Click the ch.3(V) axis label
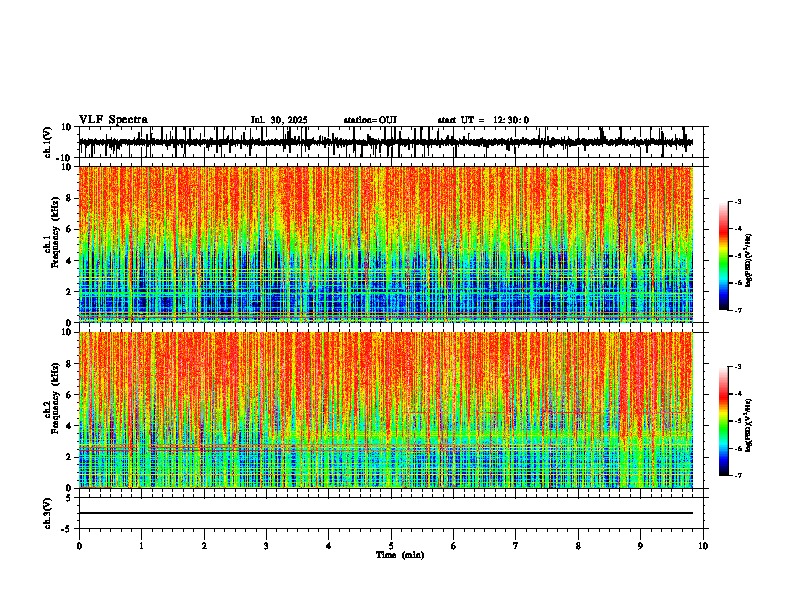This screenshot has height=612, width=792. pyautogui.click(x=48, y=513)
